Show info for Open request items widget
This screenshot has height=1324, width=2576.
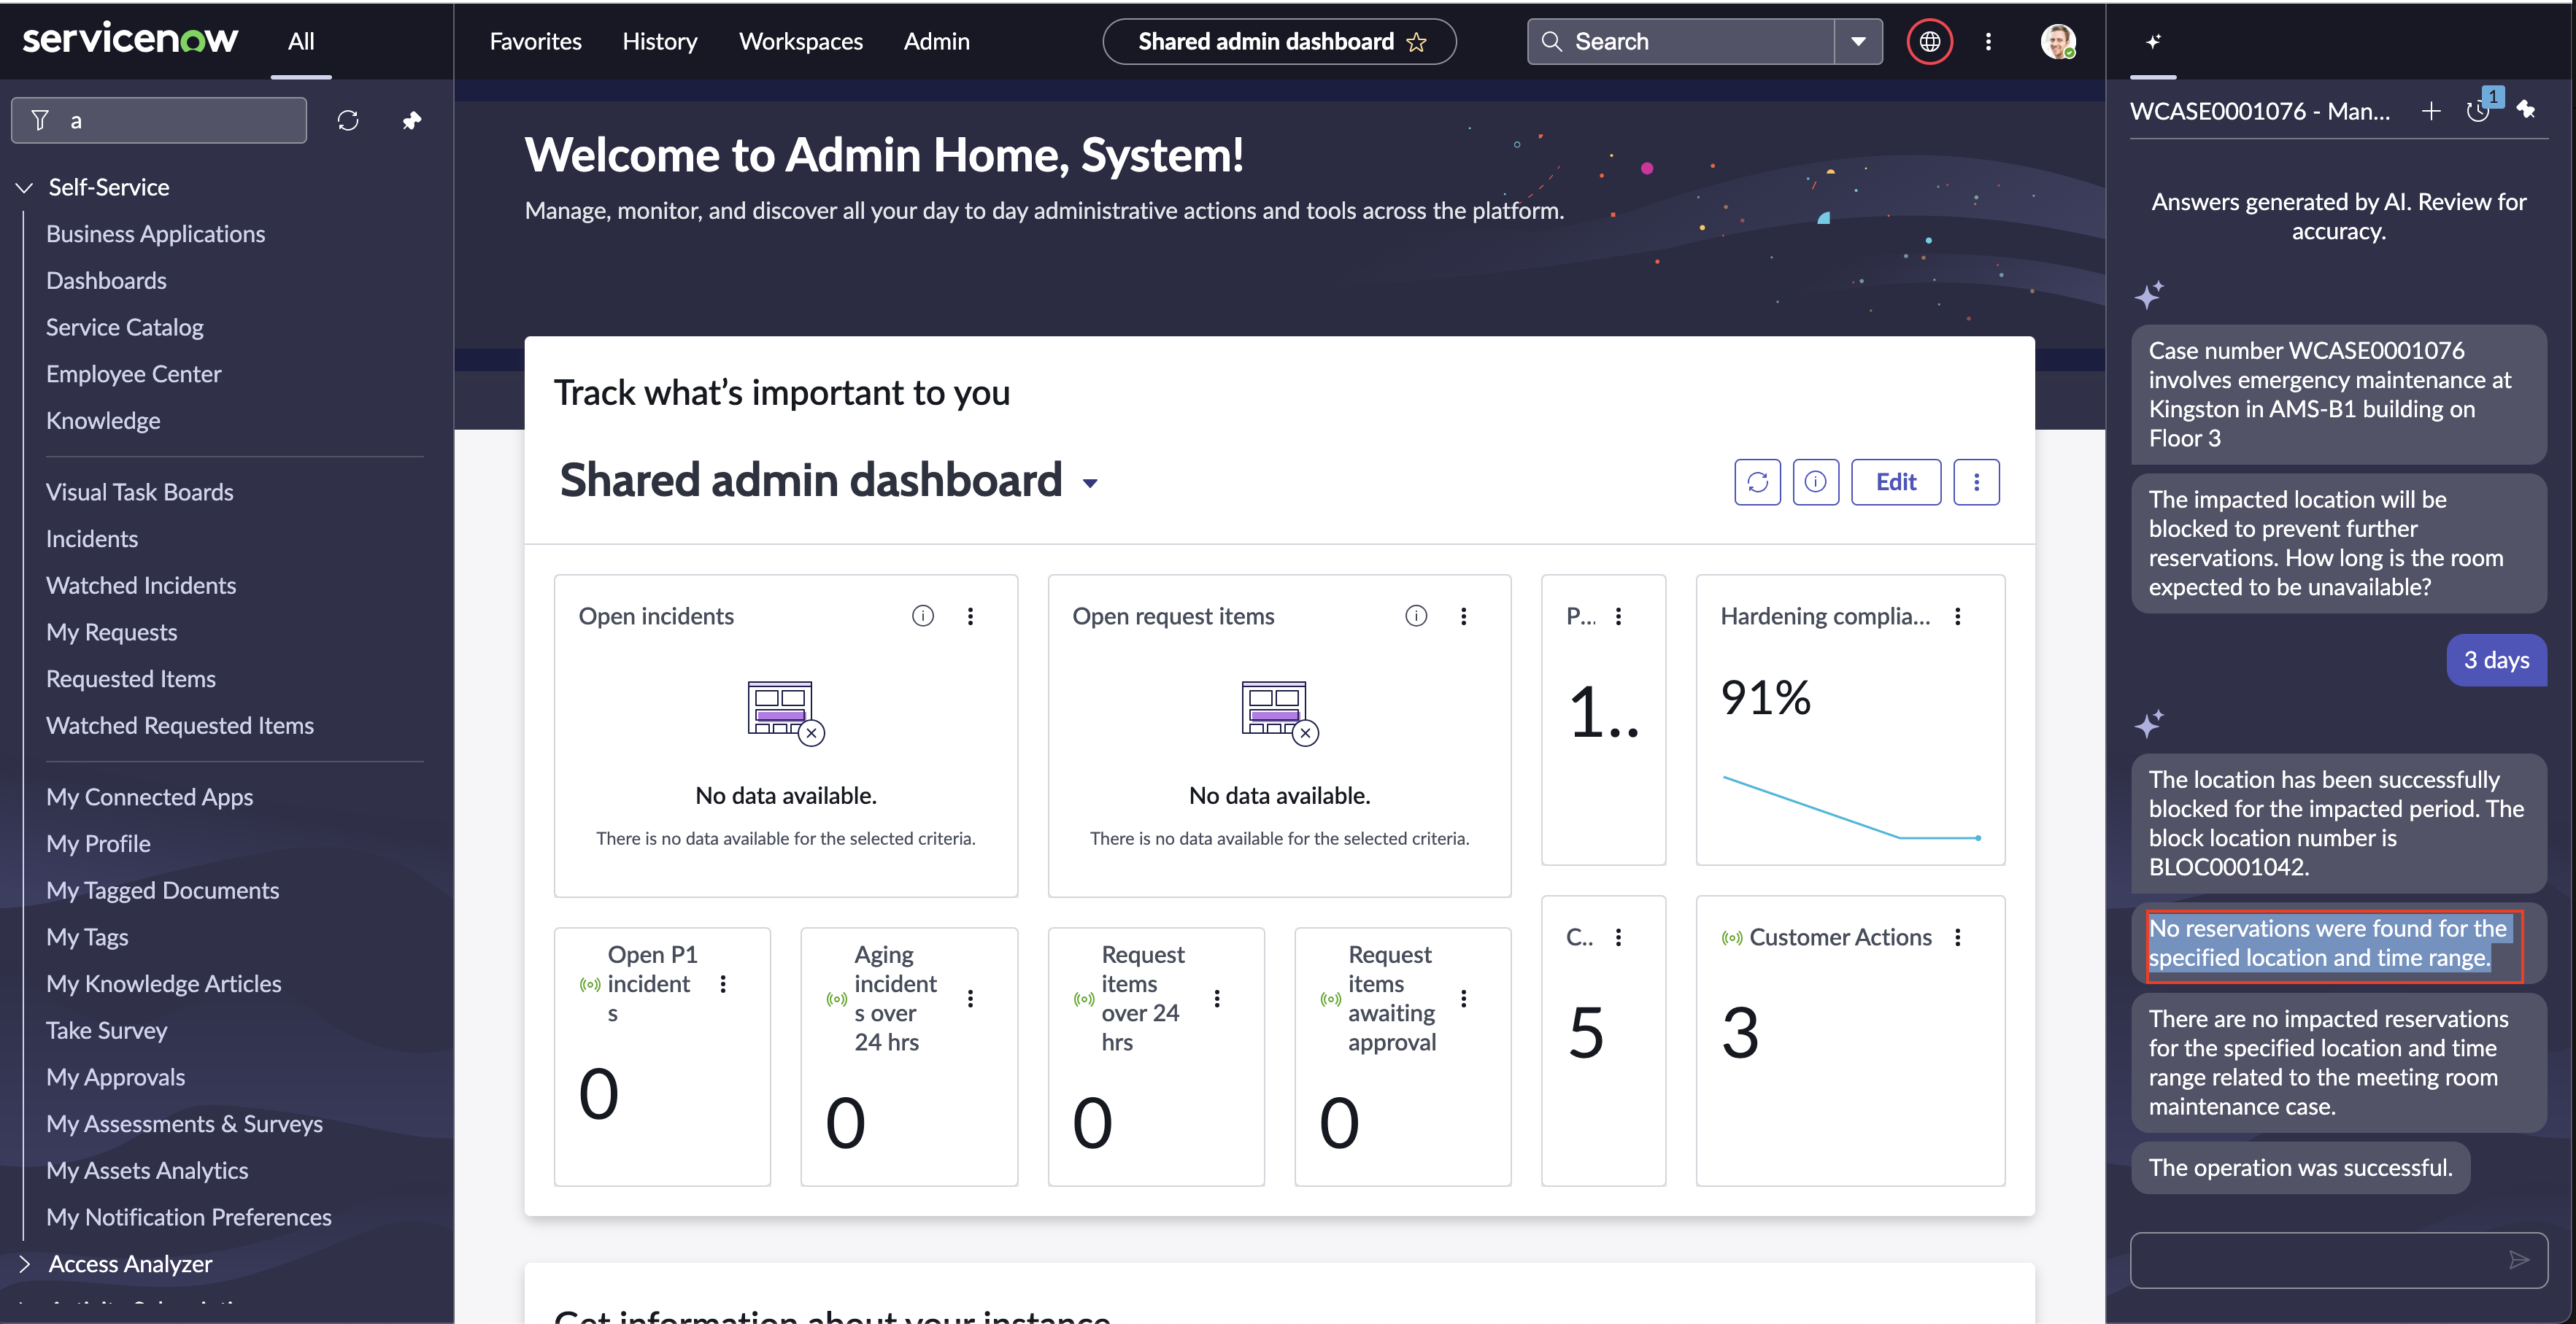[x=1416, y=616]
